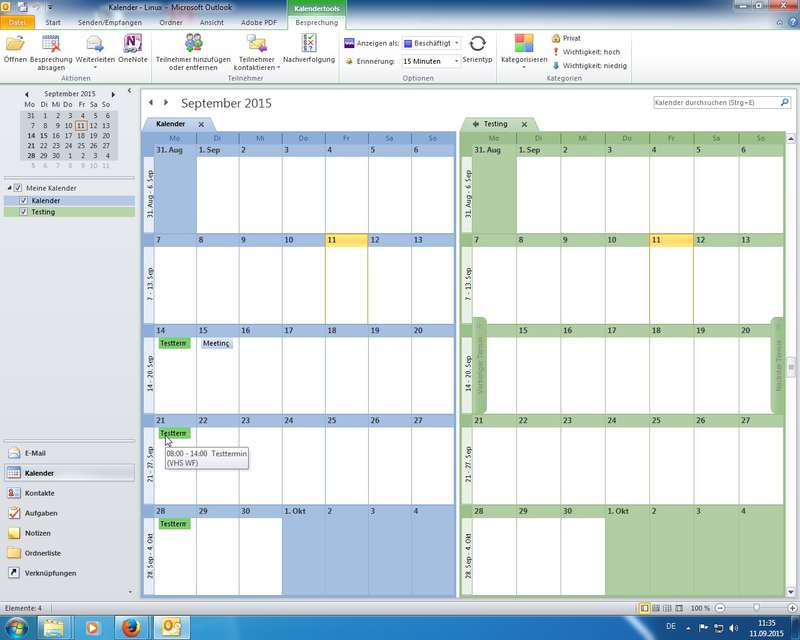Image resolution: width=800 pixels, height=640 pixels.
Task: Previous month arrow in mini calendar
Action: coord(27,94)
